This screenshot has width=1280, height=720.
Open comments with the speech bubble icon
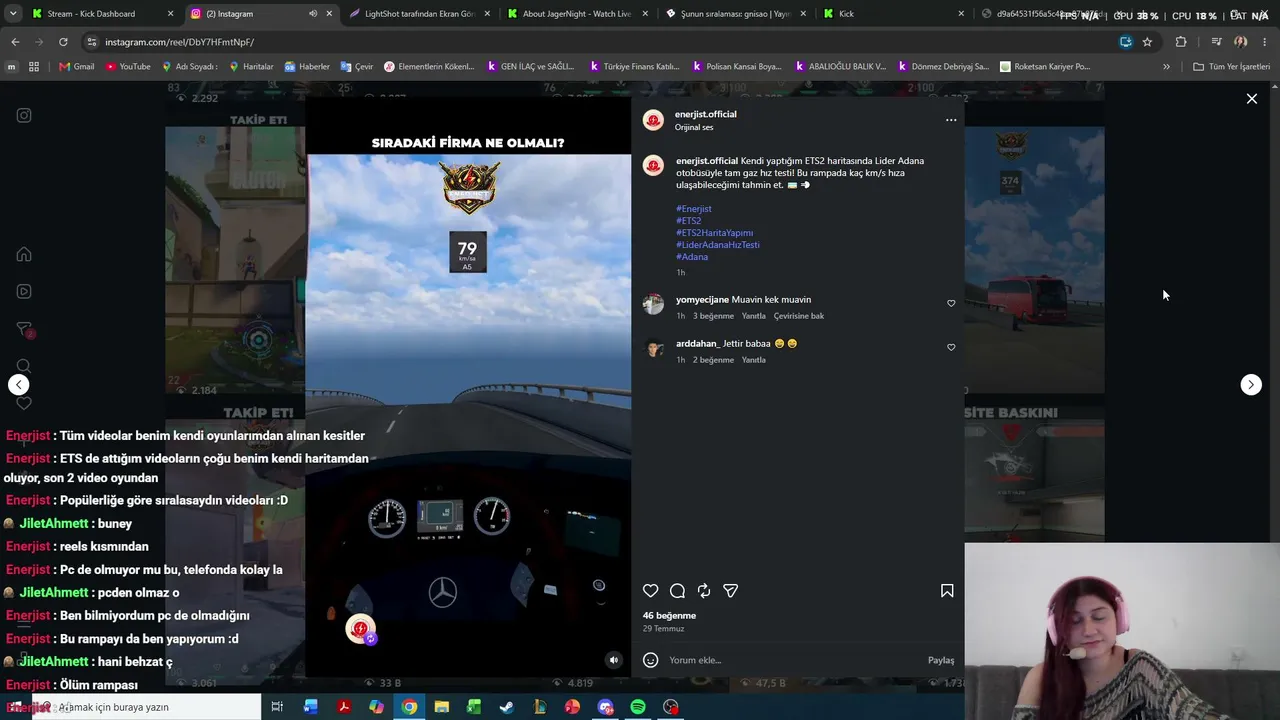[677, 591]
